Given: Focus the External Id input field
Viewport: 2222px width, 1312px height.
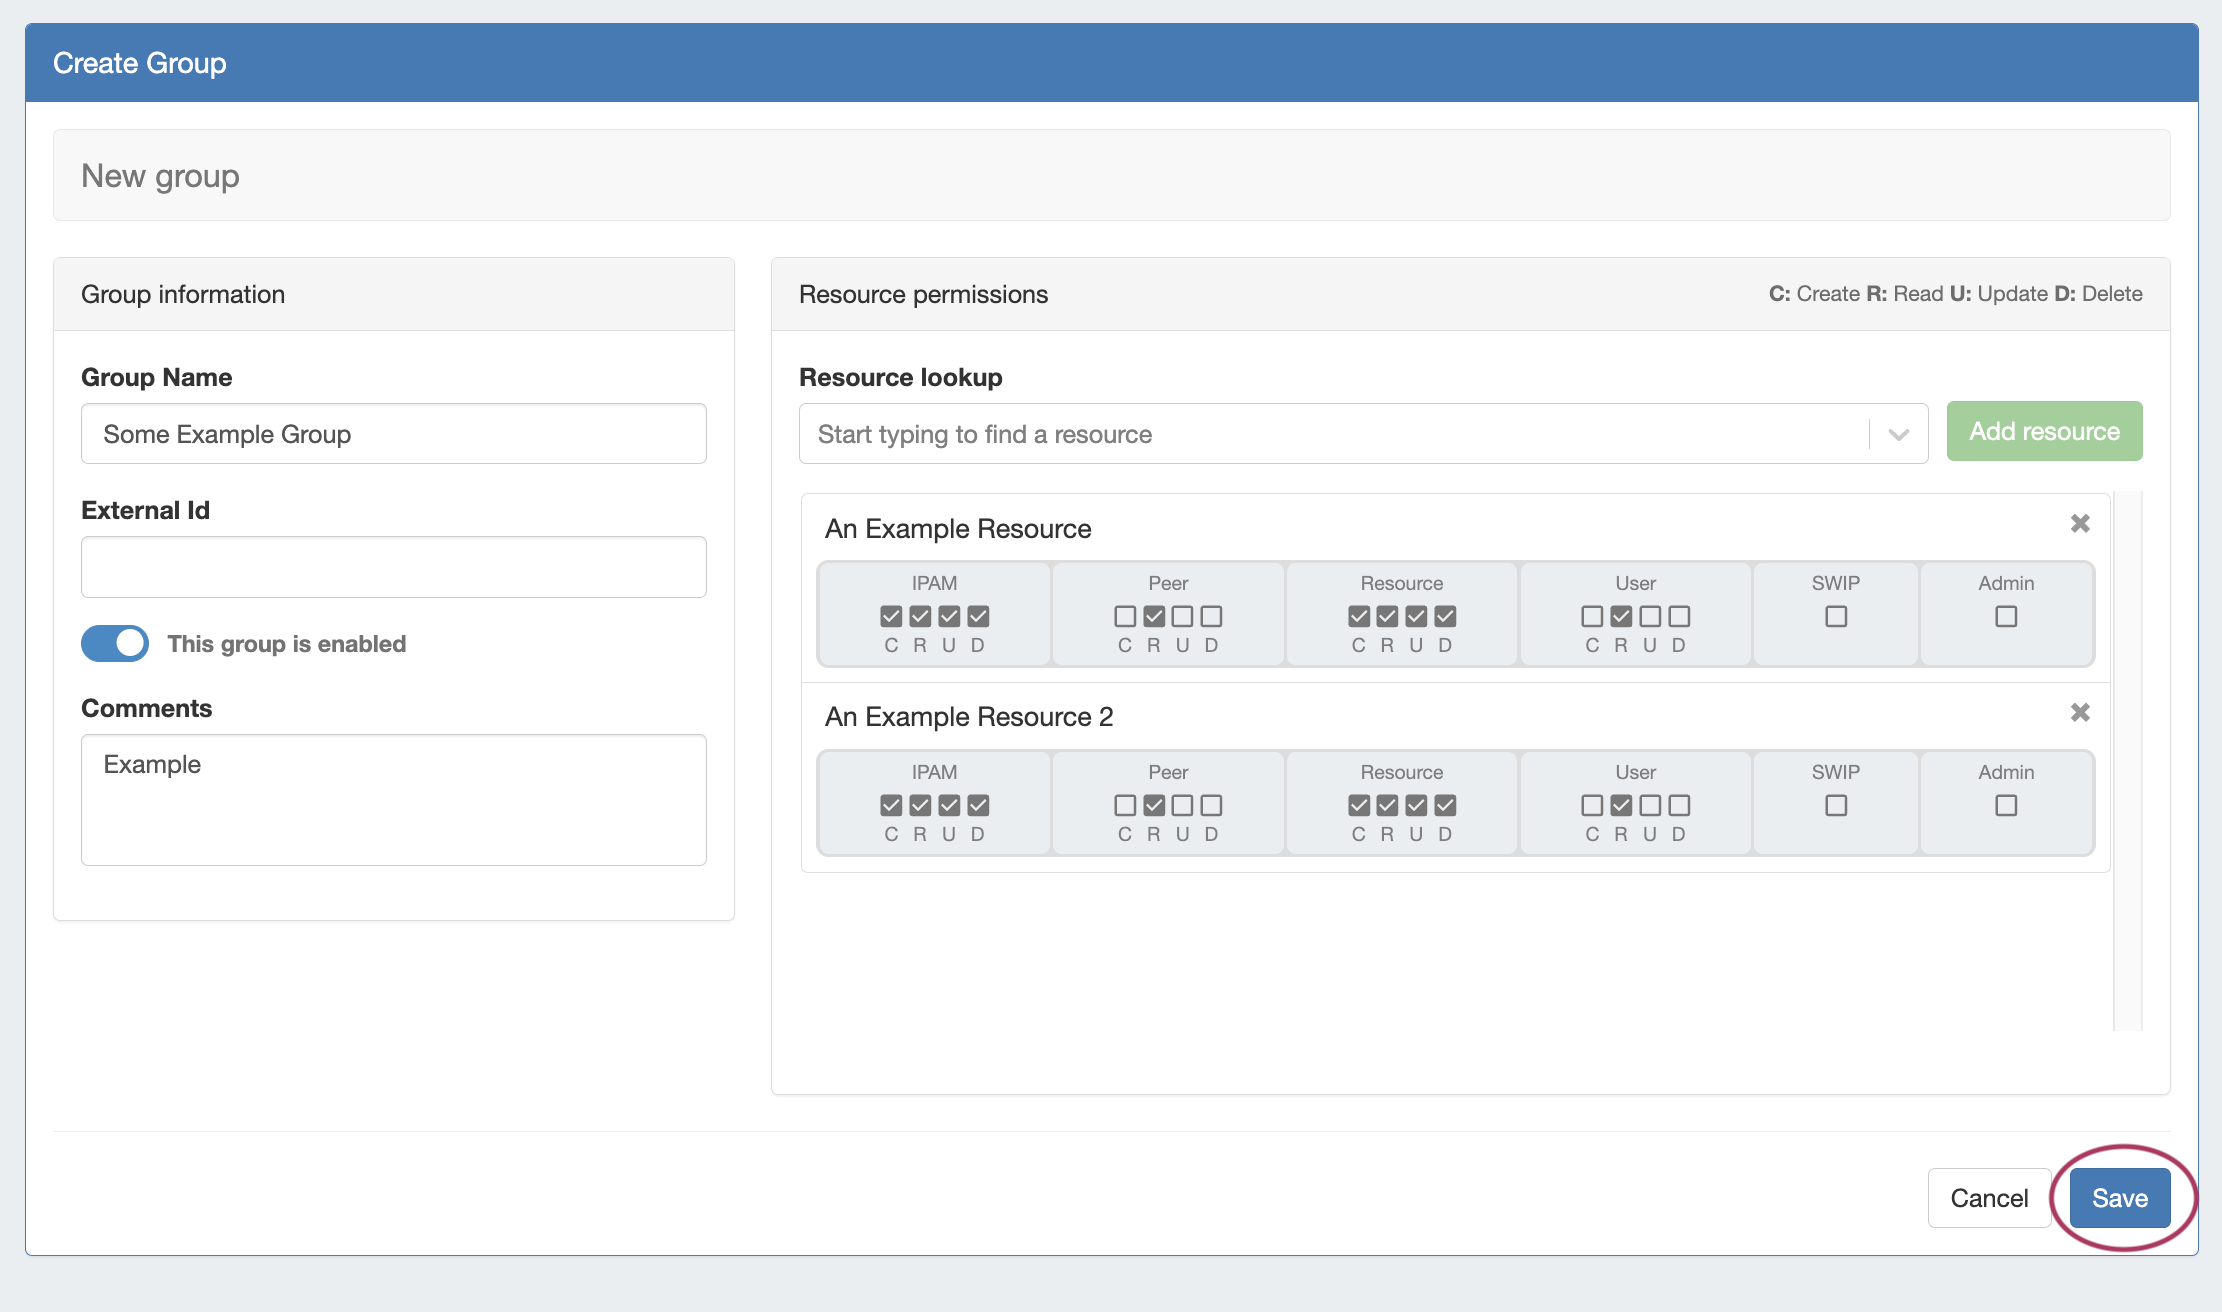Looking at the screenshot, I should (x=394, y=568).
